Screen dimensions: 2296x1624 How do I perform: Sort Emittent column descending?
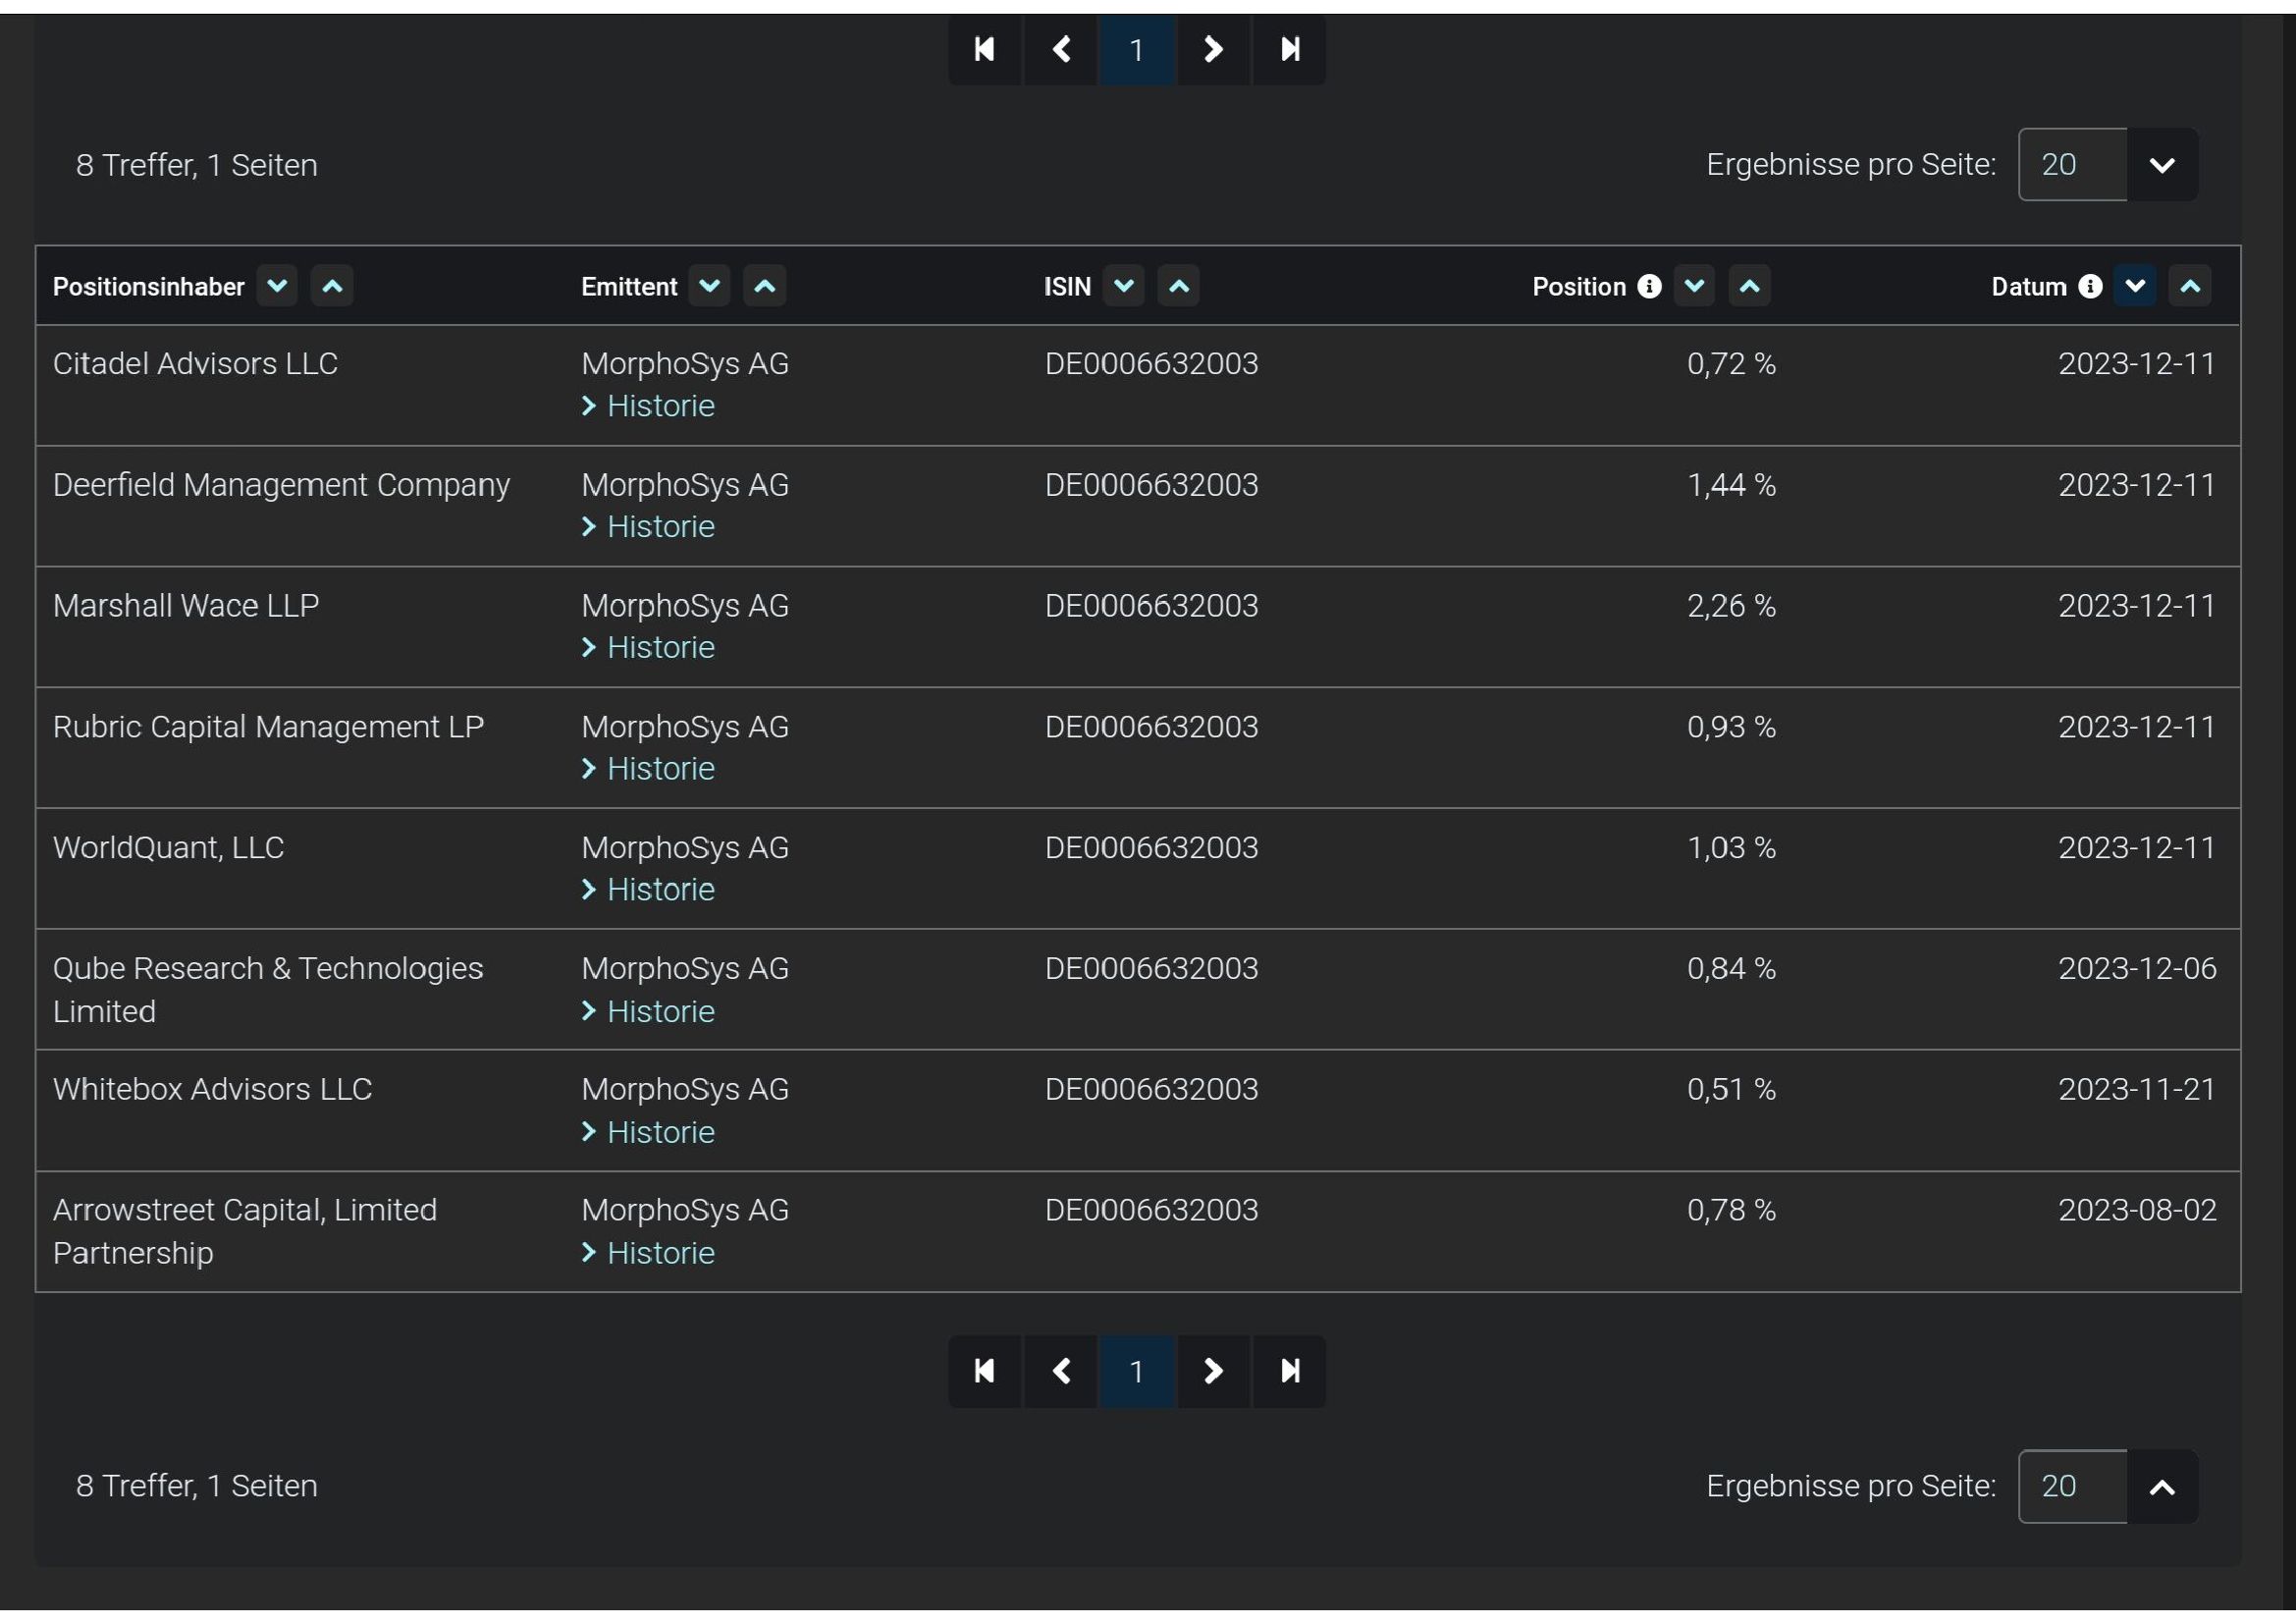coord(709,287)
